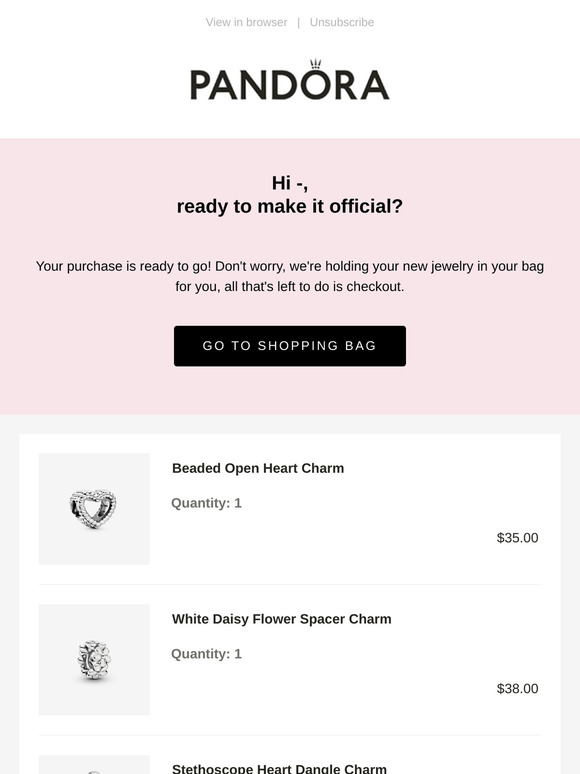Click the "ready to make it official?" heading
Viewport: 580px width, 774px height.
290,206
